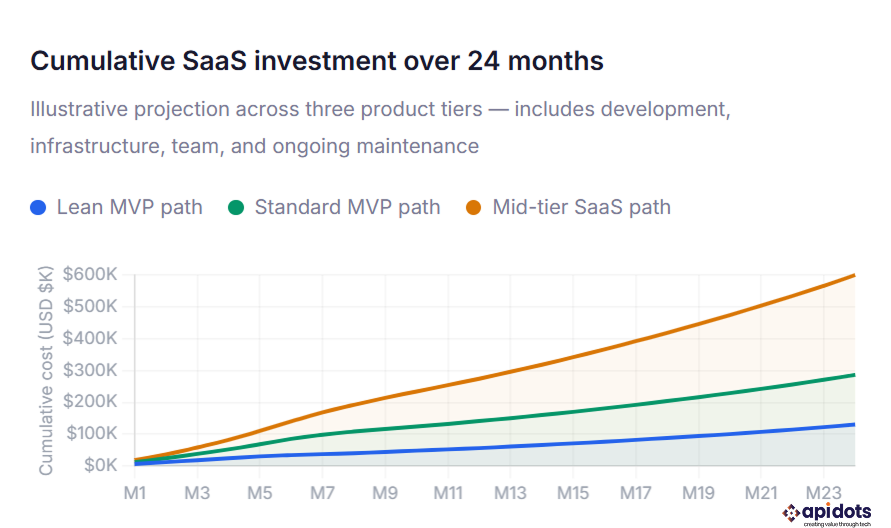Click the $600K y-axis label

click(90, 274)
